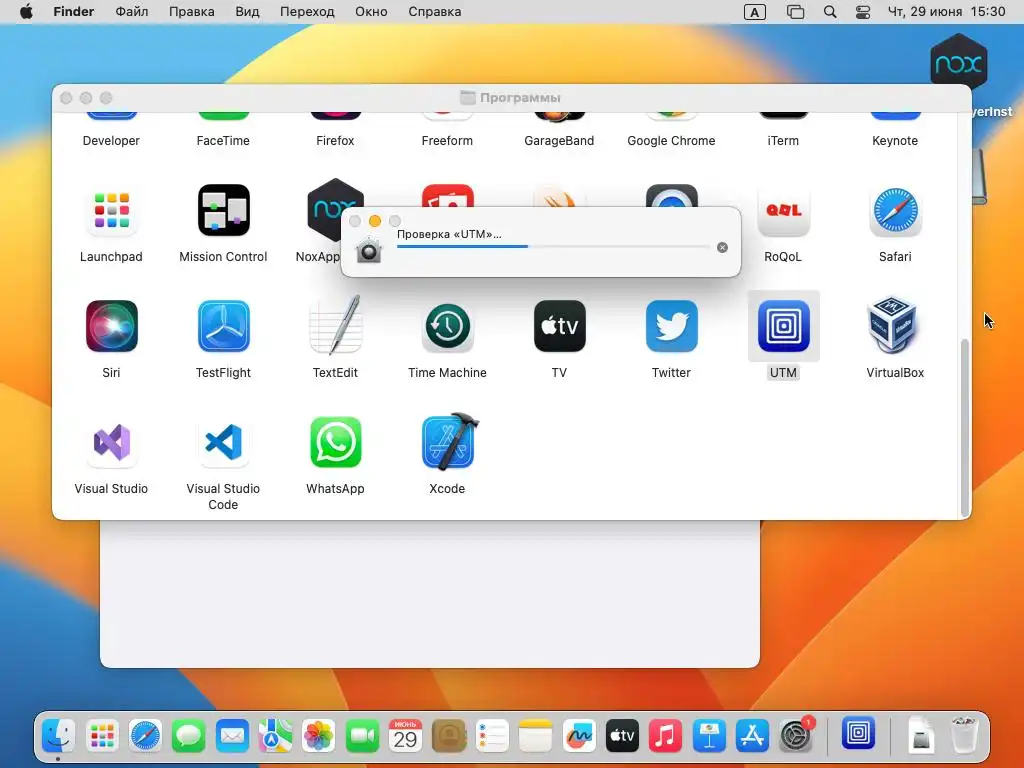Image resolution: width=1024 pixels, height=768 pixels.
Task: Open Mail from the Dock
Action: click(232, 736)
